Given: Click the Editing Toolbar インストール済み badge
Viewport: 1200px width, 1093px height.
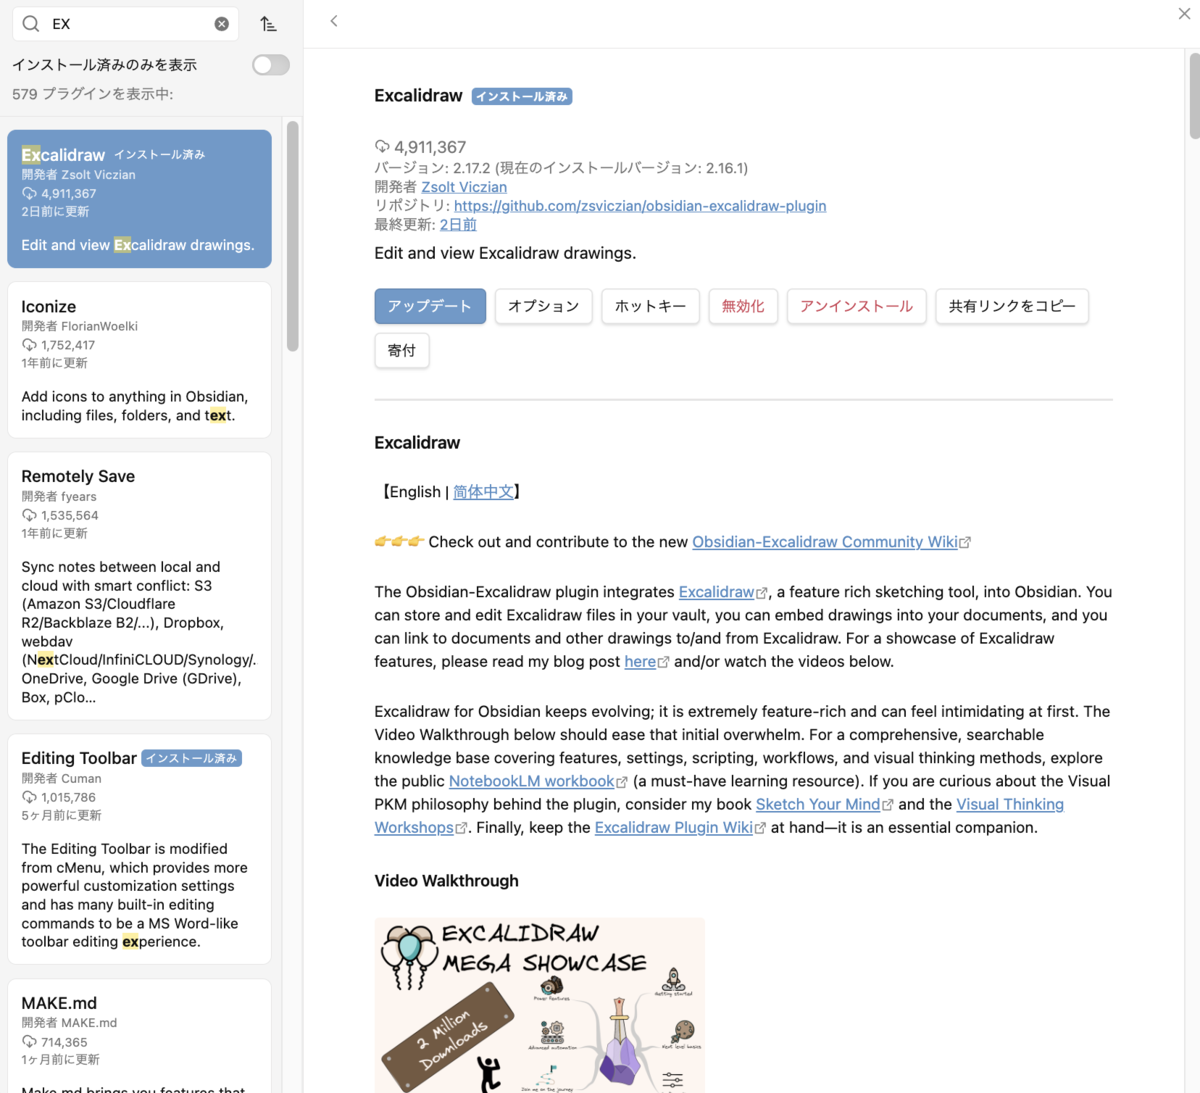Looking at the screenshot, I should click(x=192, y=758).
